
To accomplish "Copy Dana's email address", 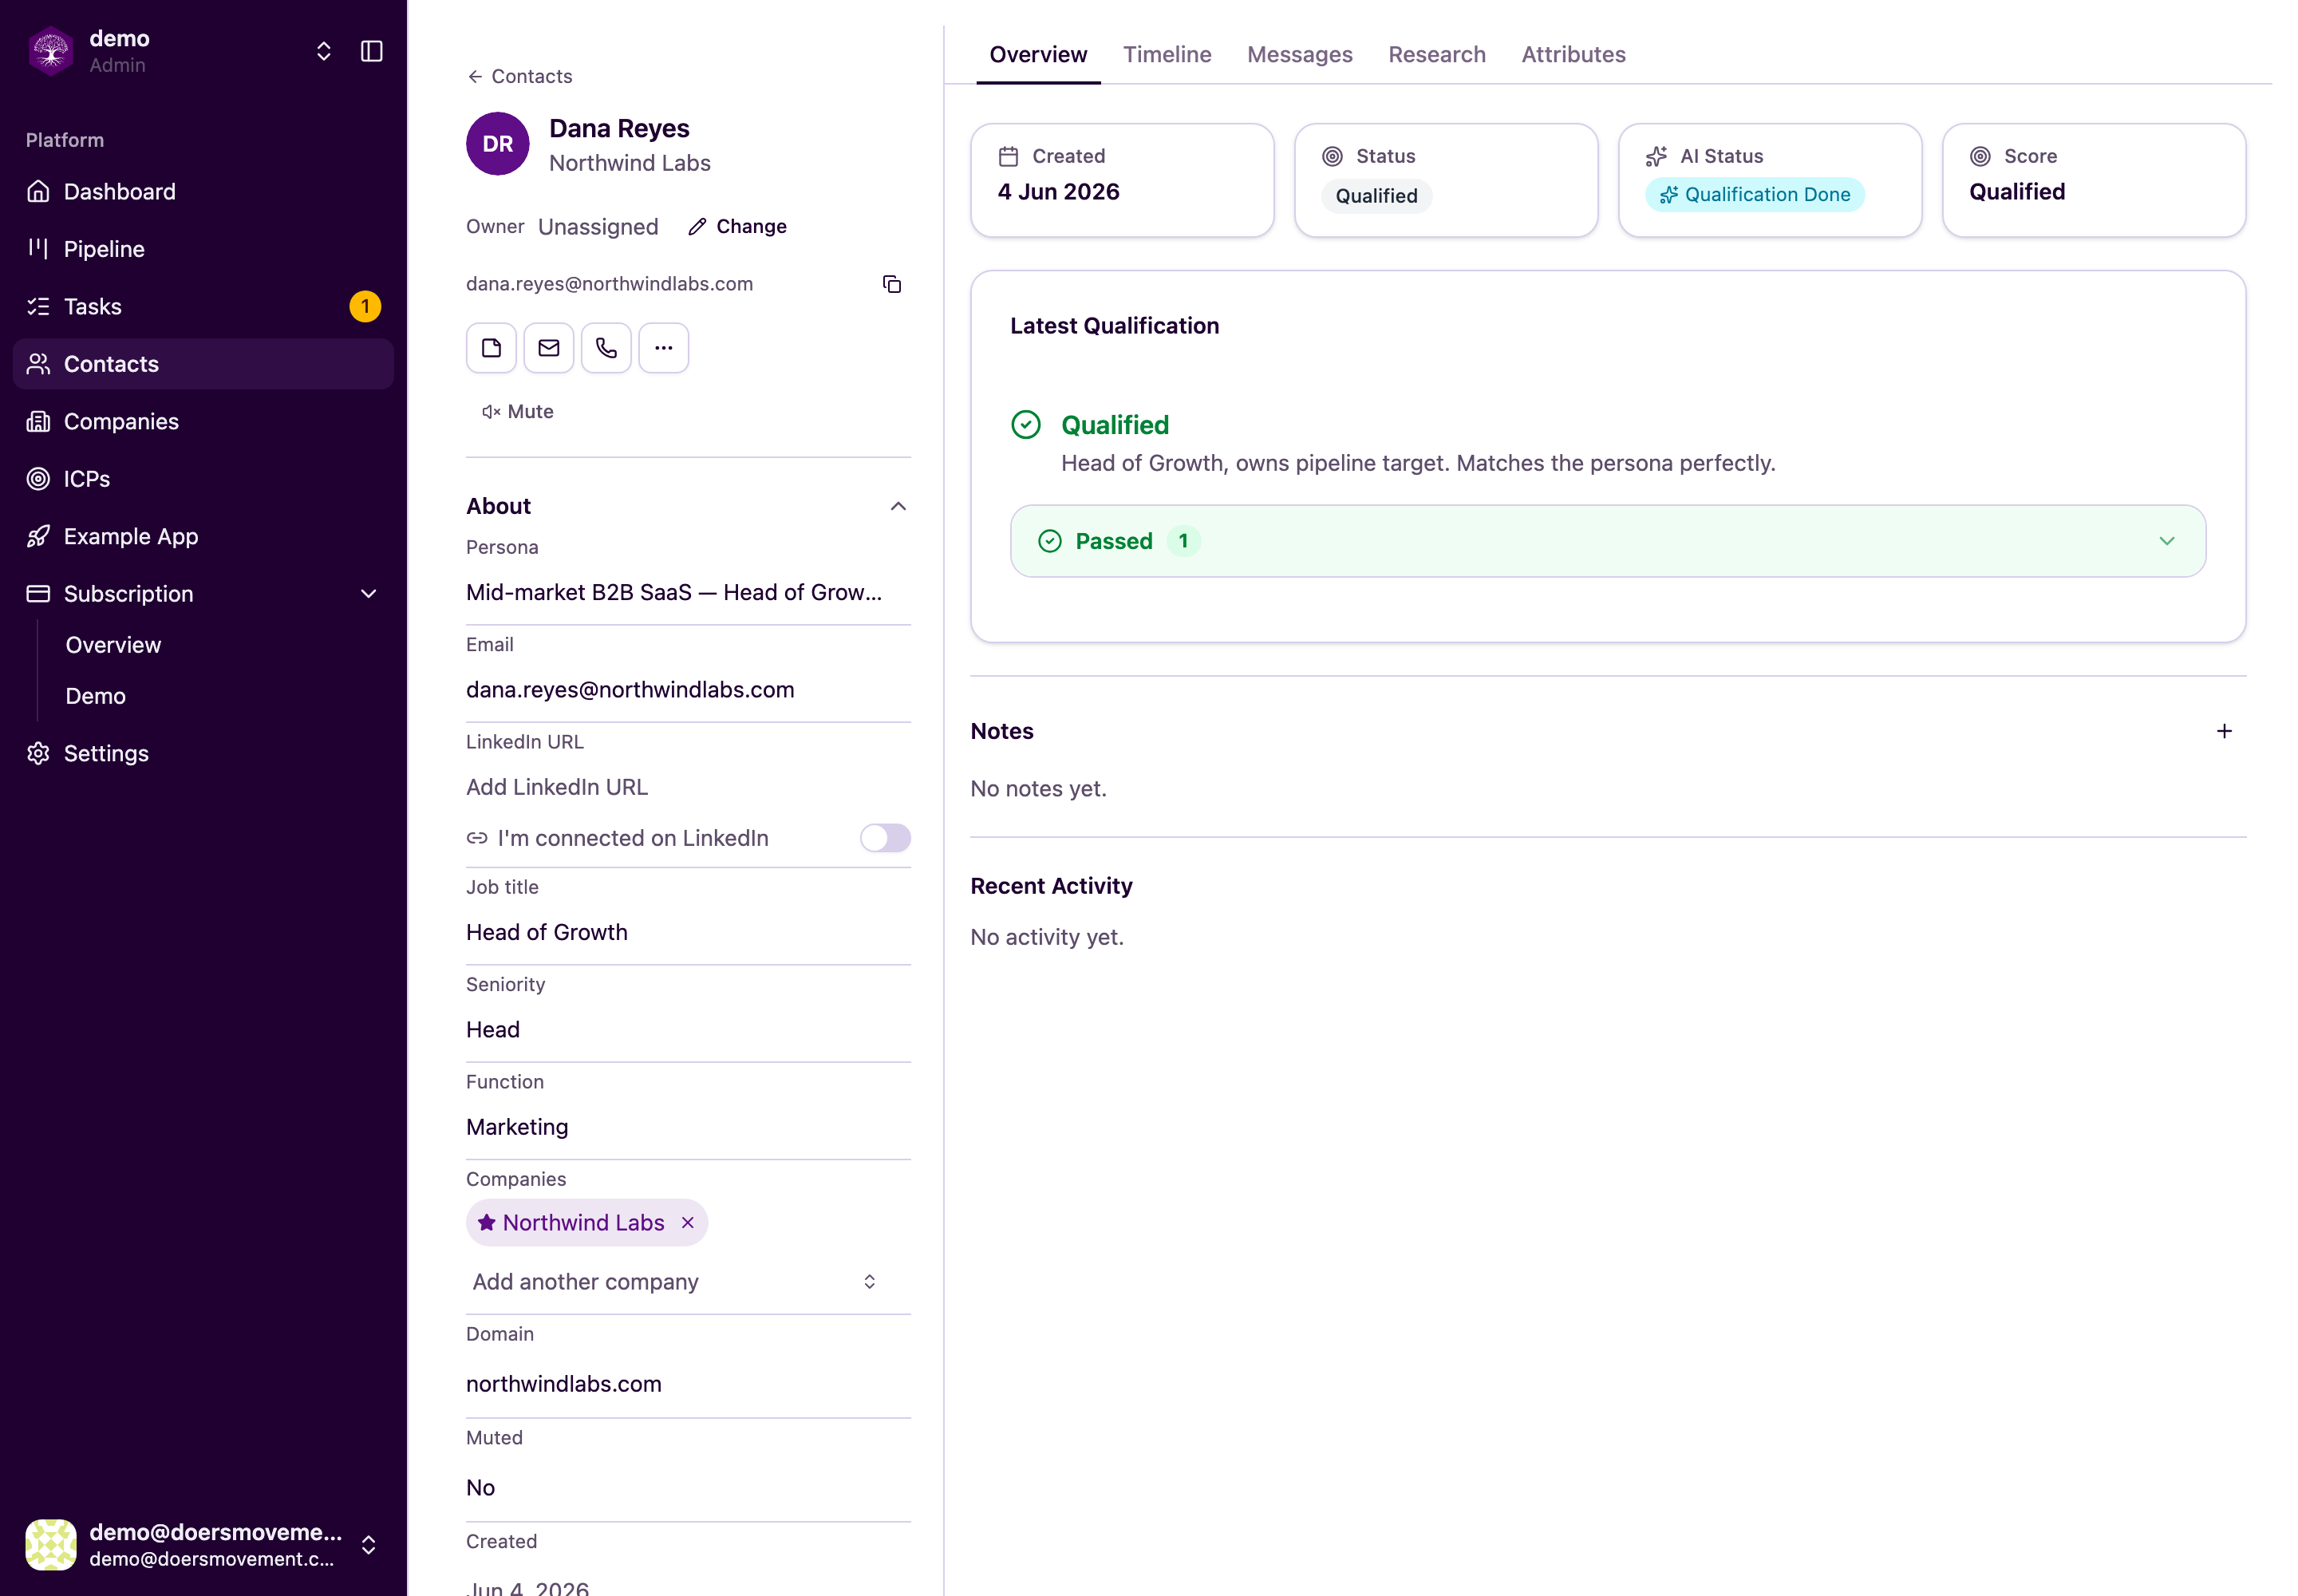I will pyautogui.click(x=892, y=284).
